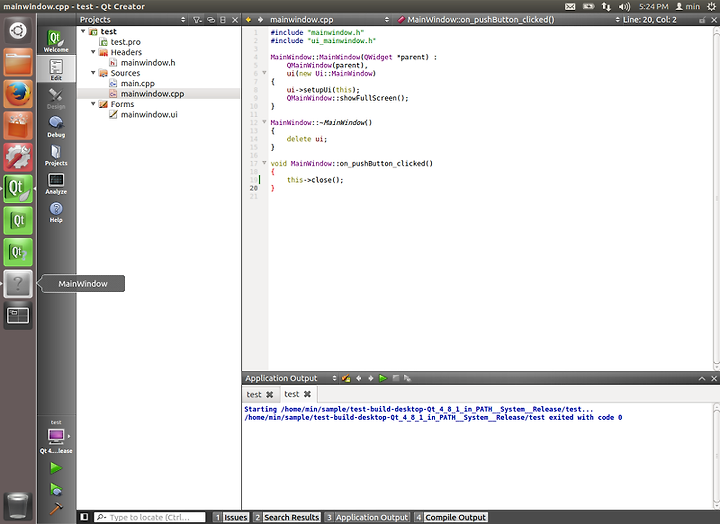
Task: Split the Projects side panel
Action: (x=223, y=20)
